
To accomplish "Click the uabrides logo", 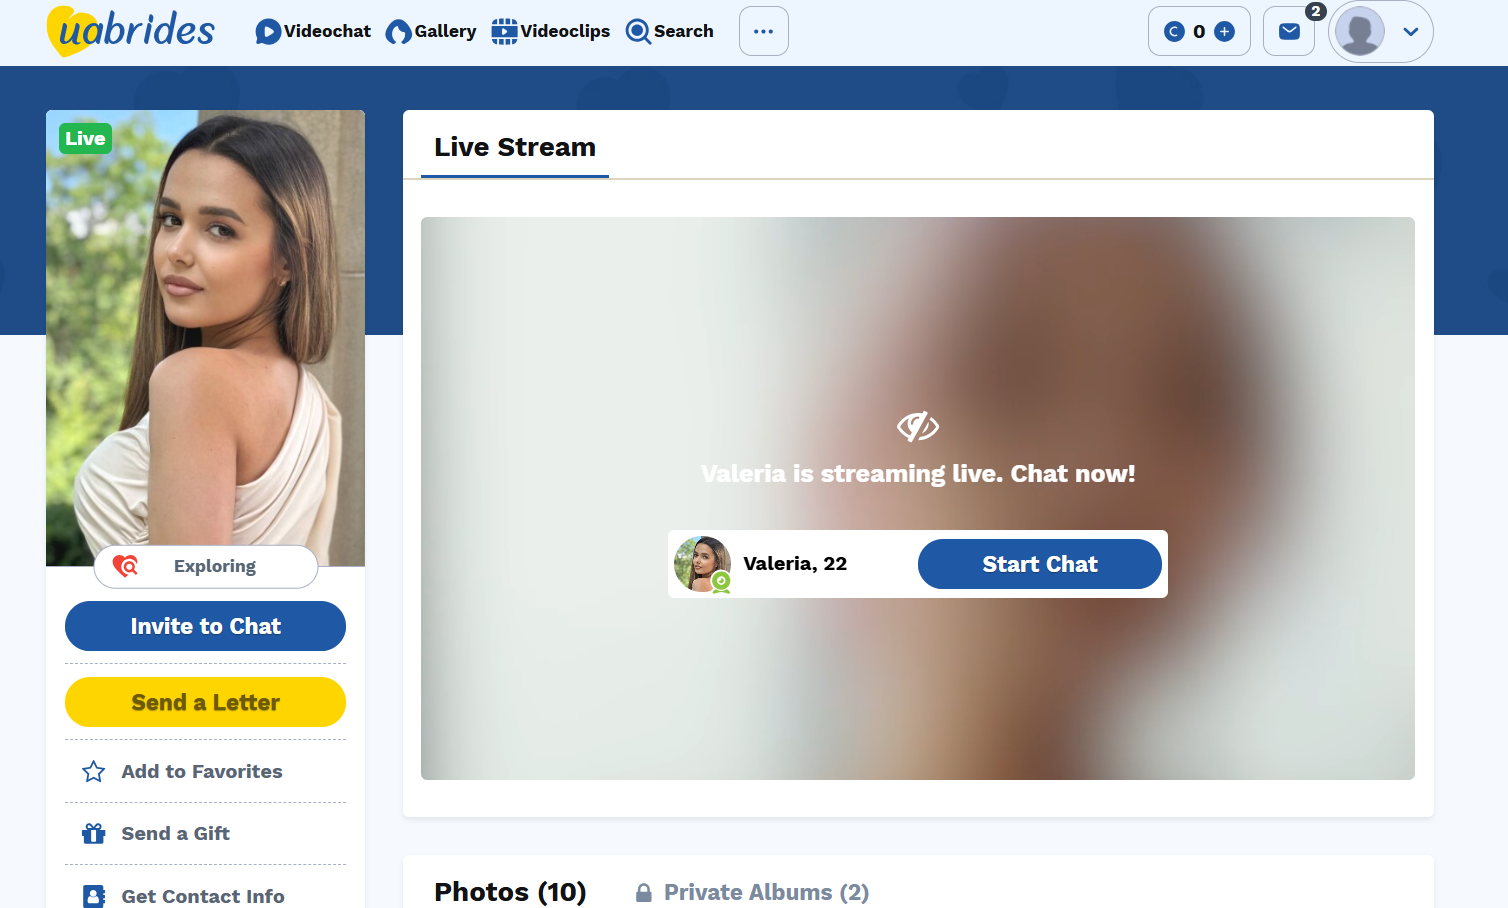I will click(x=131, y=31).
